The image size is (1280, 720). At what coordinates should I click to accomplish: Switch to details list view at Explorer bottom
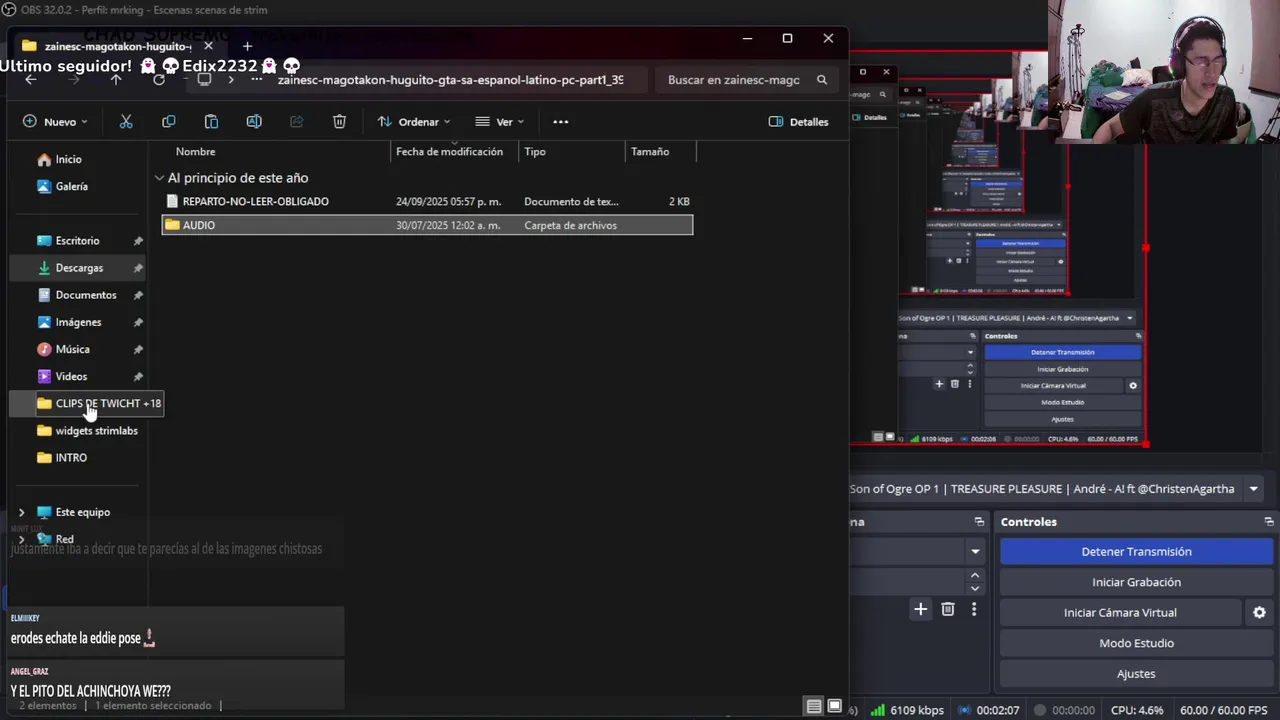click(814, 706)
